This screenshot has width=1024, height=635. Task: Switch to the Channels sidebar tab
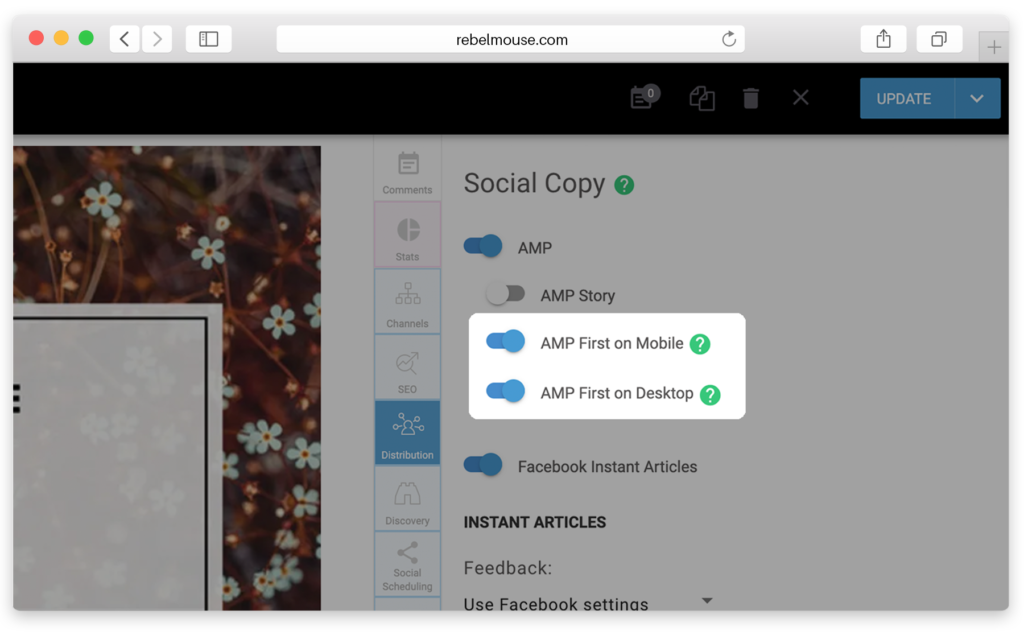coord(408,302)
